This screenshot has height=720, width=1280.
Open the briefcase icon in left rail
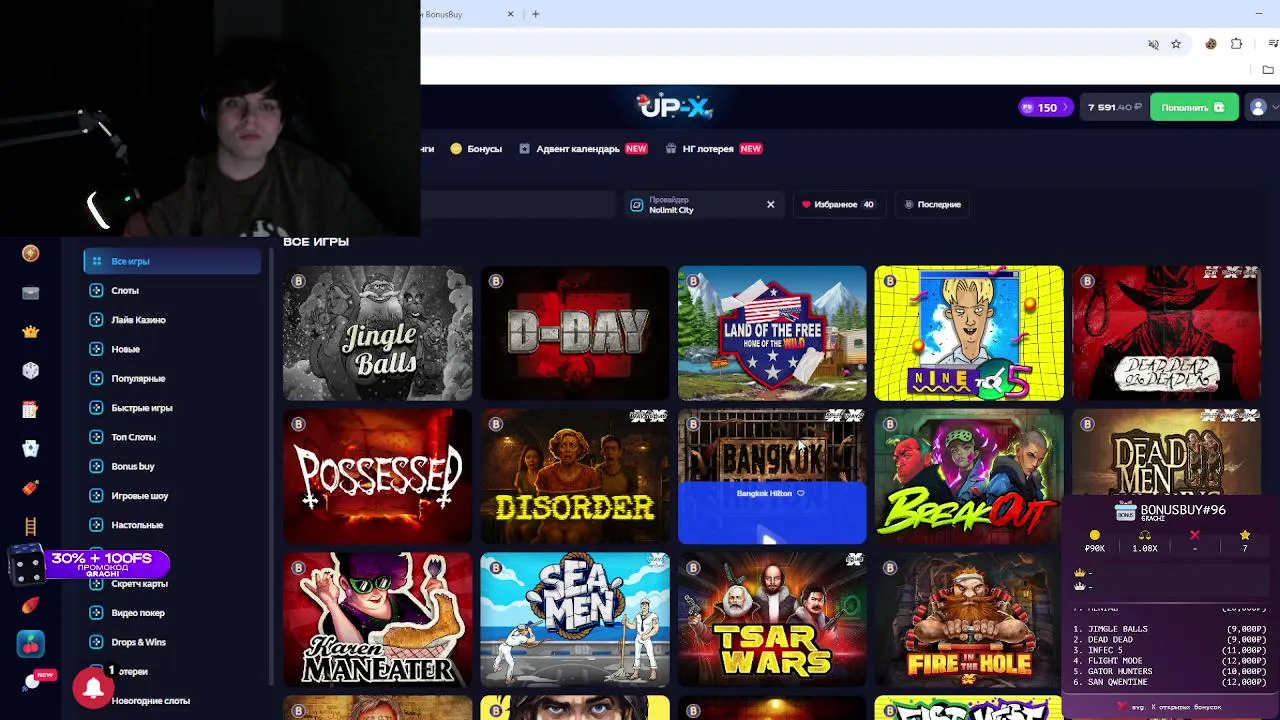[x=30, y=293]
